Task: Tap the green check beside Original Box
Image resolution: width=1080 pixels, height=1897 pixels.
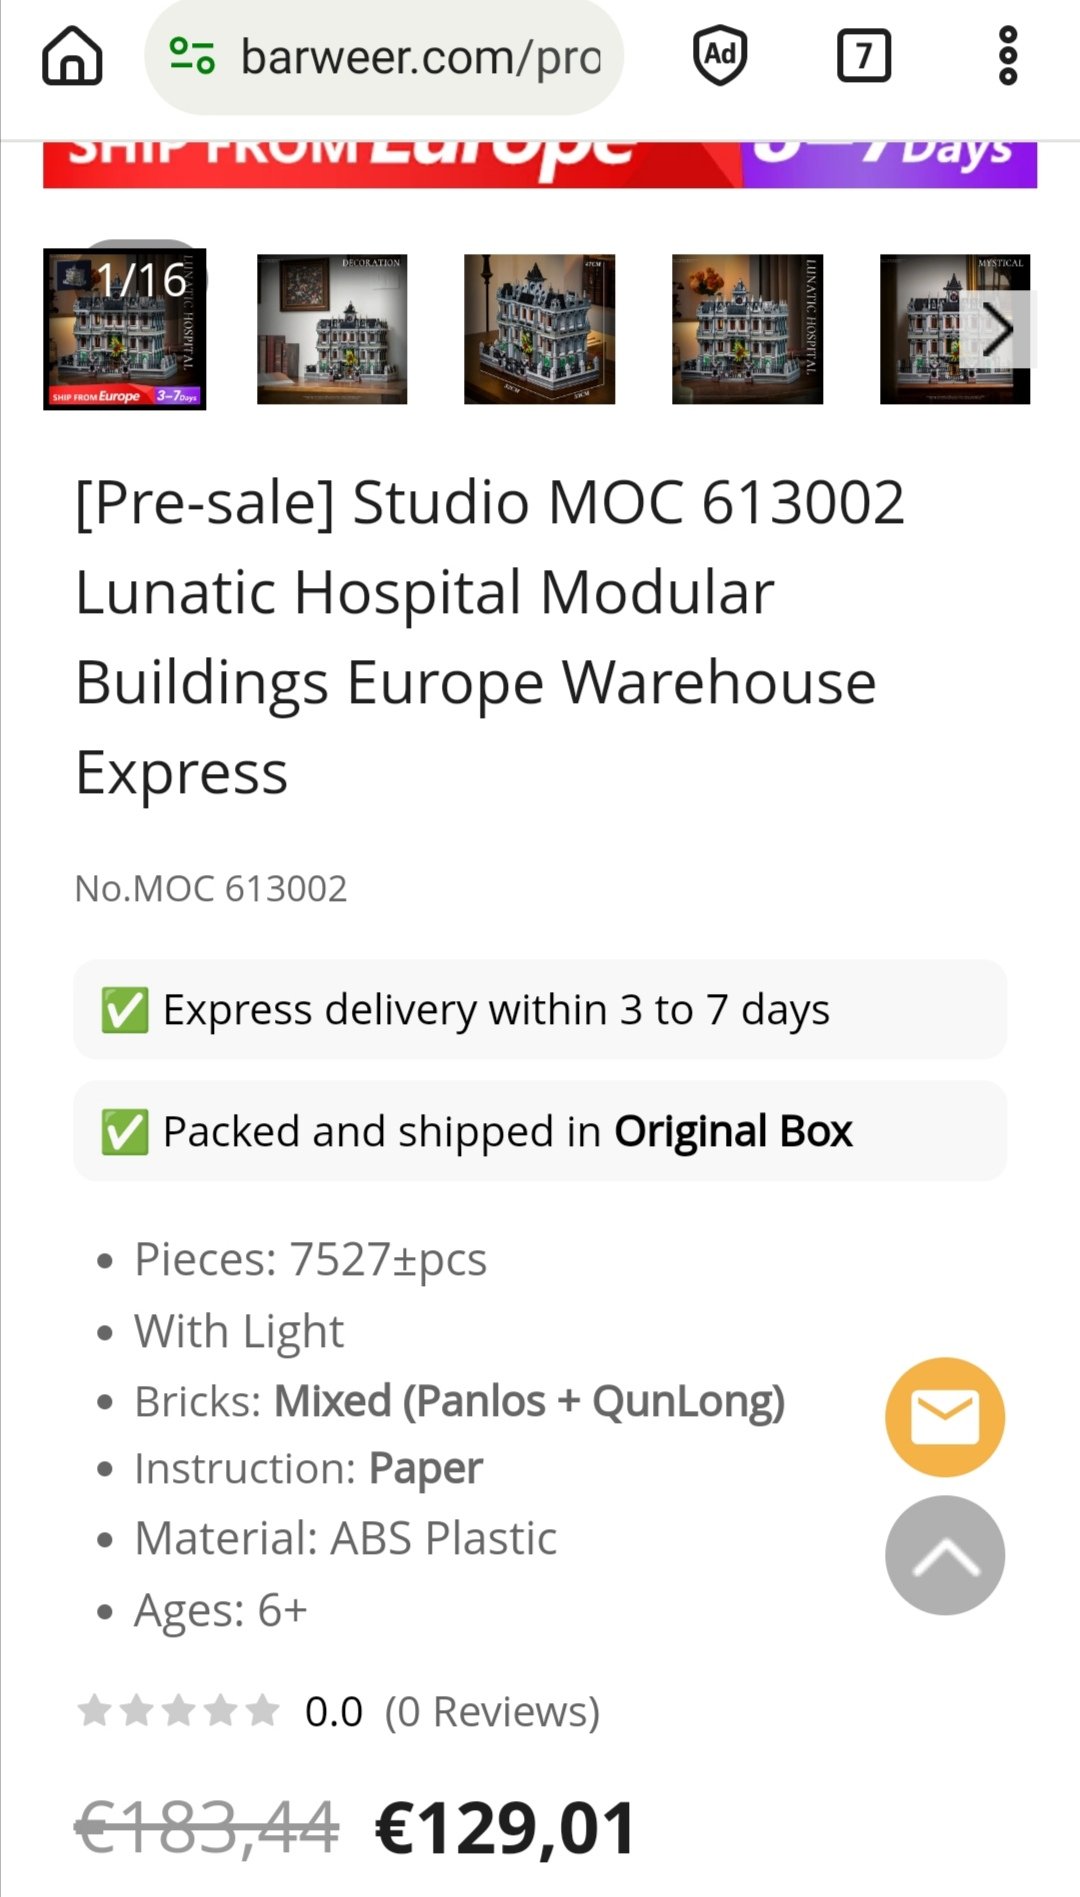Action: point(125,1132)
